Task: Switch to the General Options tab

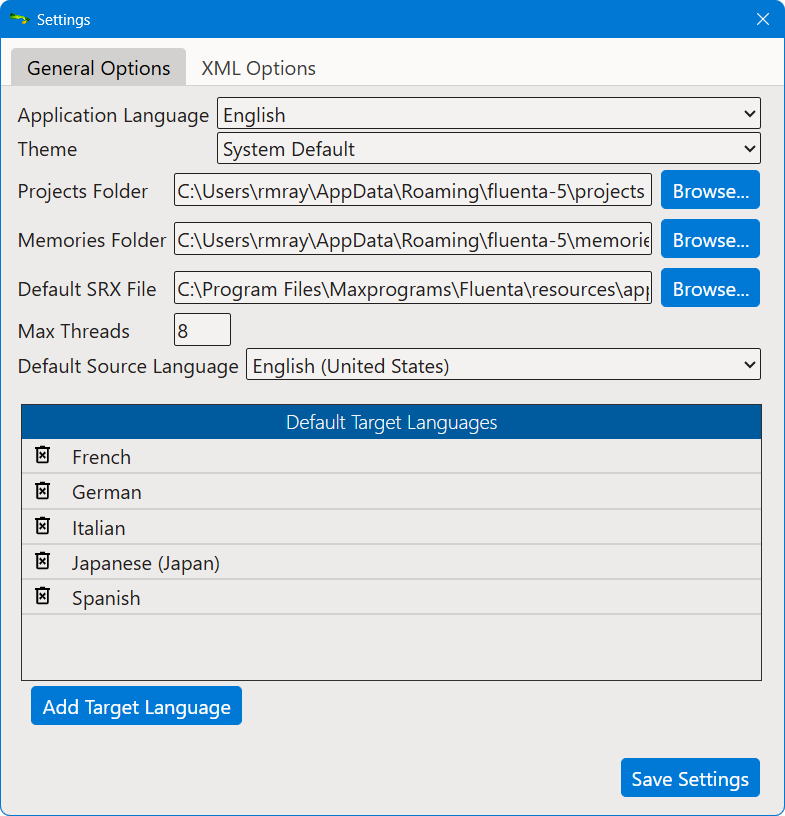Action: click(98, 68)
